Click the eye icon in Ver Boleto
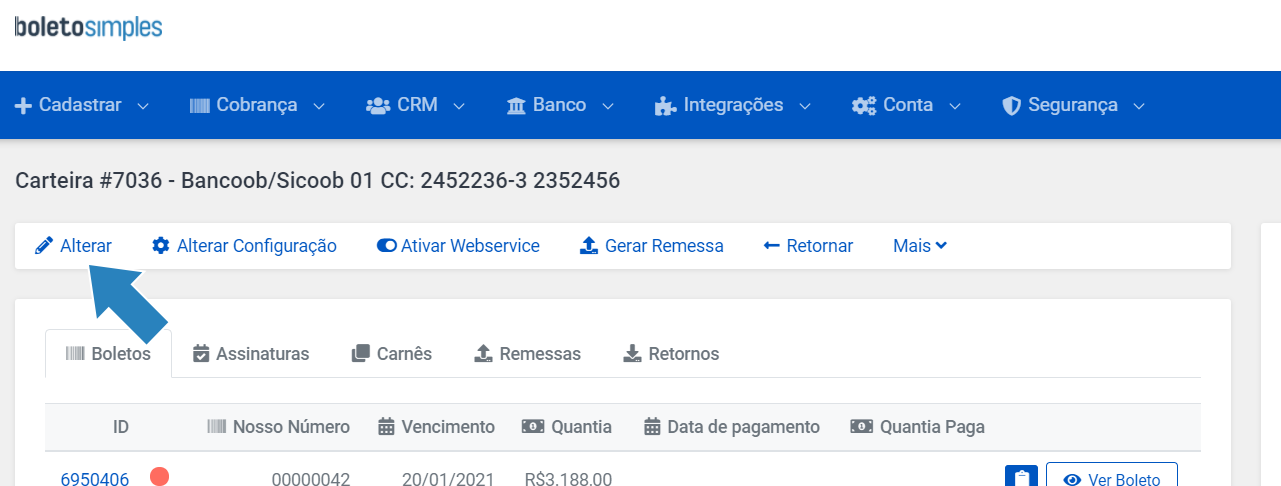 [x=1073, y=480]
